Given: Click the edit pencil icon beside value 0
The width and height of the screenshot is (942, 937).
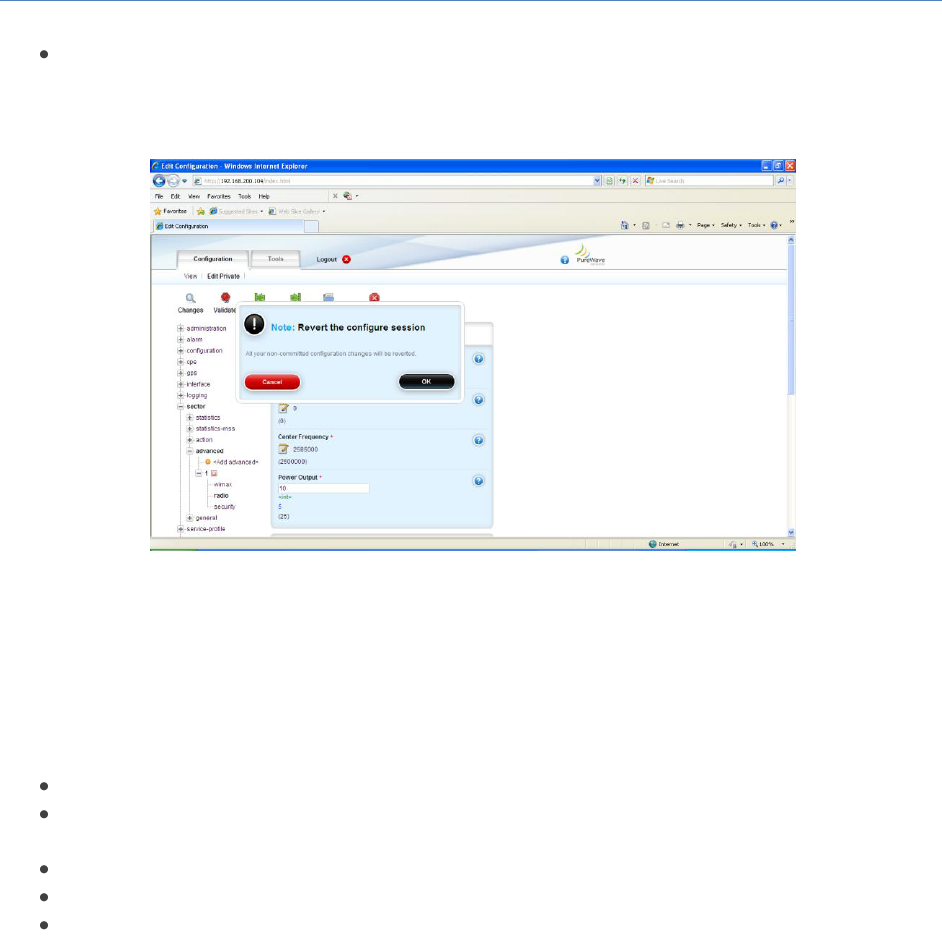Looking at the screenshot, I should coord(284,408).
